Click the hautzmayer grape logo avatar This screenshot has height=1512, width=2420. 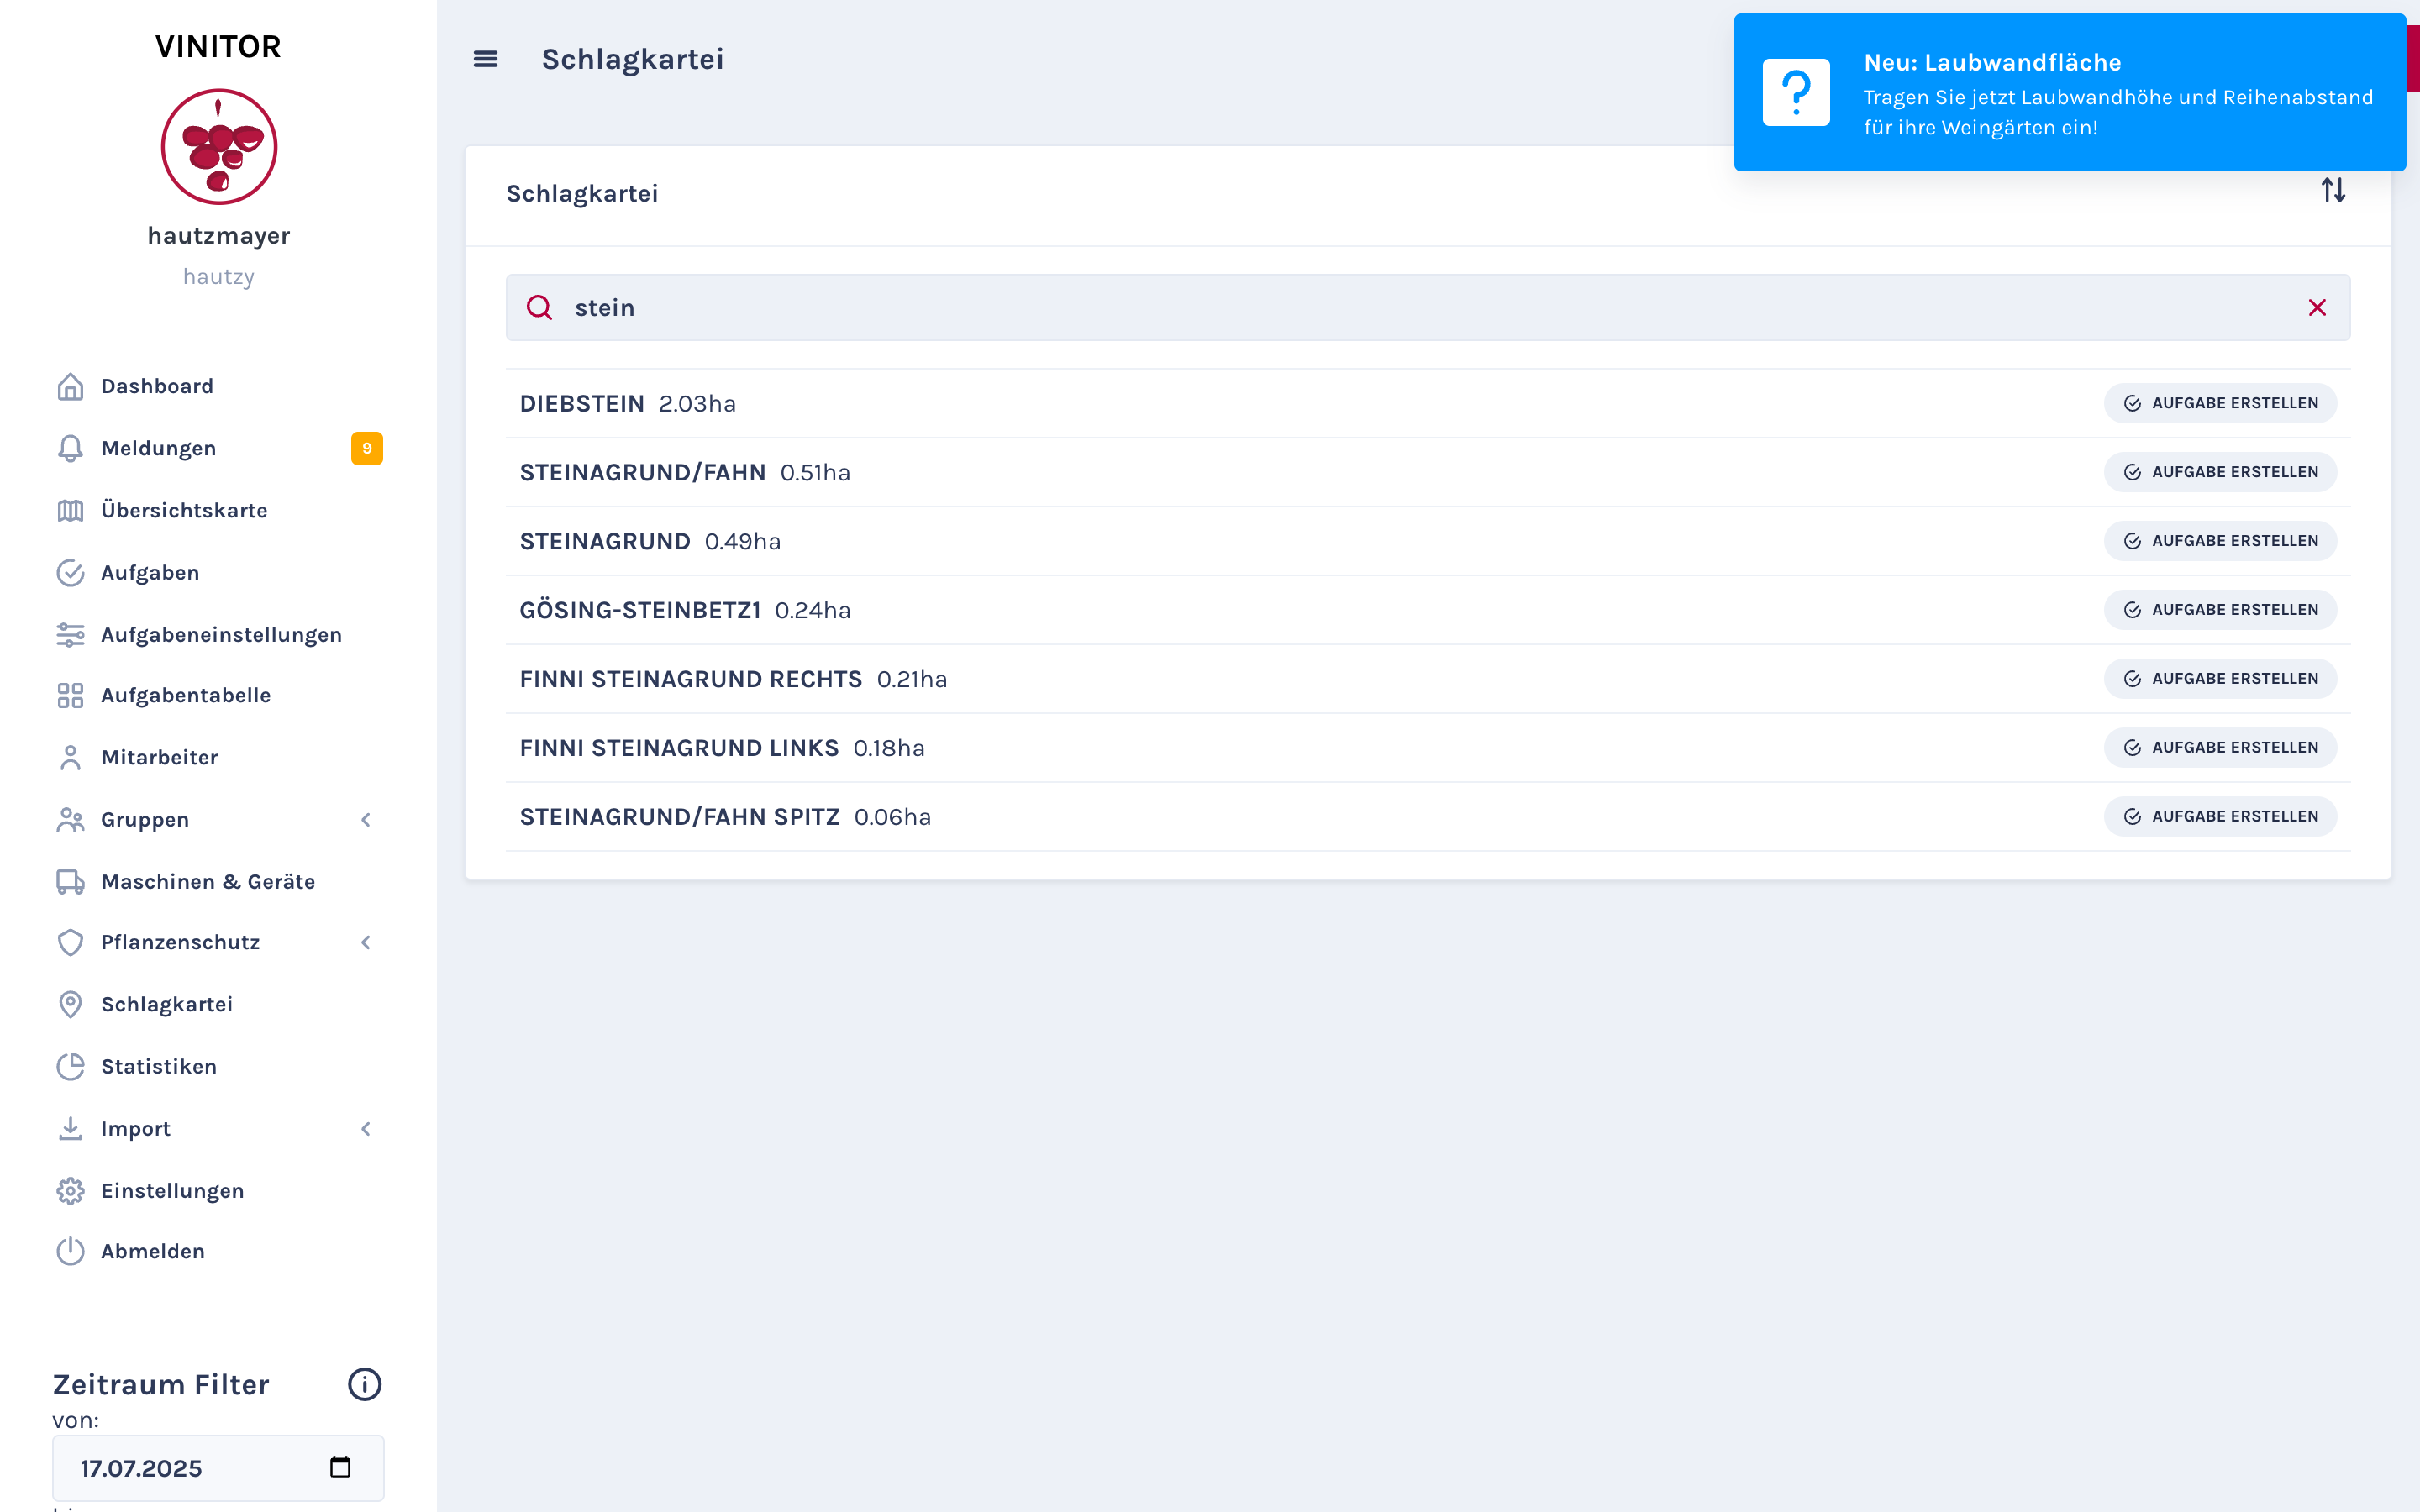click(219, 147)
